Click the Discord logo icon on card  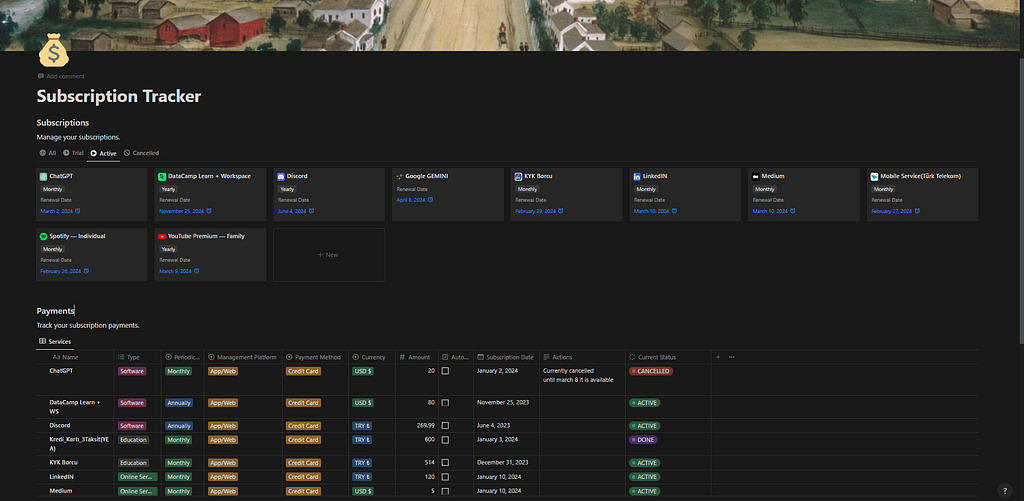click(x=281, y=176)
